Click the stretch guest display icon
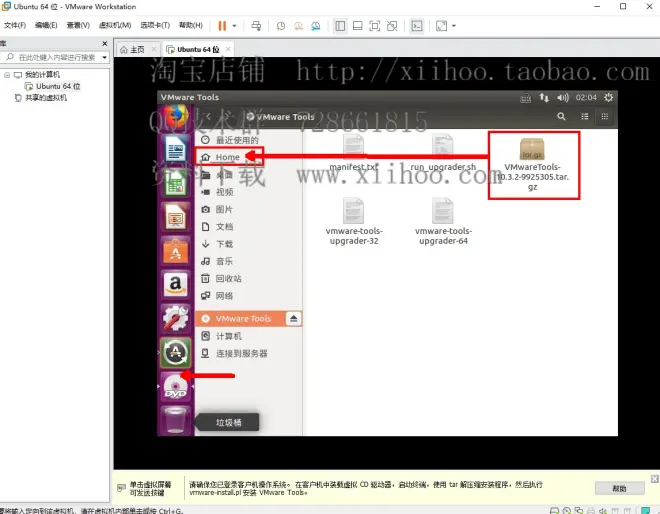Viewport: 660px width, 514px height. (x=442, y=26)
